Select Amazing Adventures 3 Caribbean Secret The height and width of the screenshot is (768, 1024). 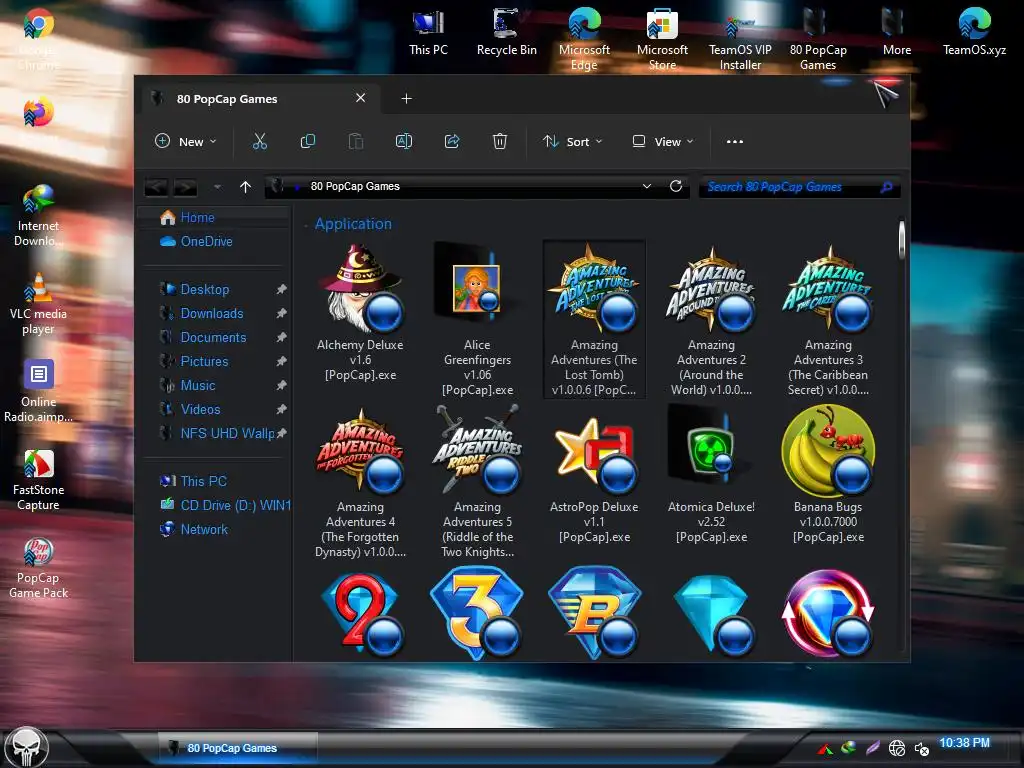pyautogui.click(x=828, y=319)
